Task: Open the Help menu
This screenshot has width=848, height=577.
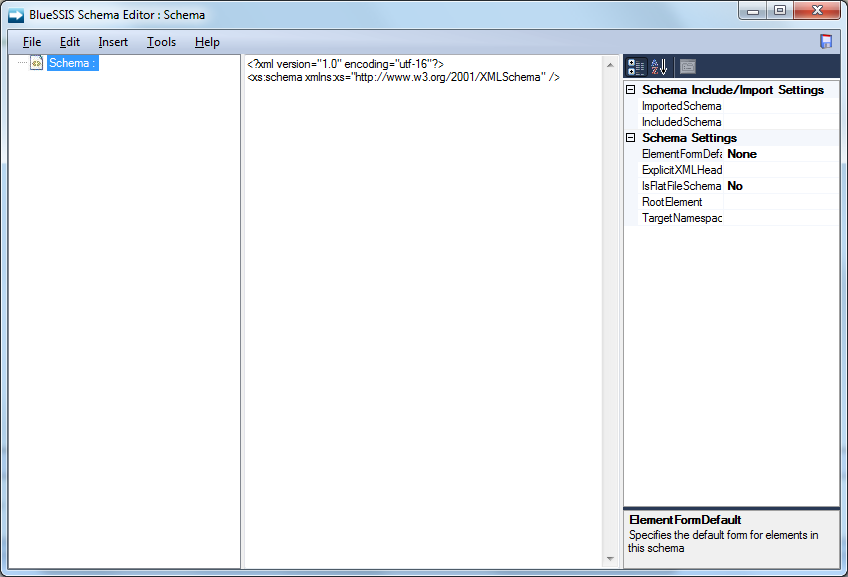Action: point(207,42)
